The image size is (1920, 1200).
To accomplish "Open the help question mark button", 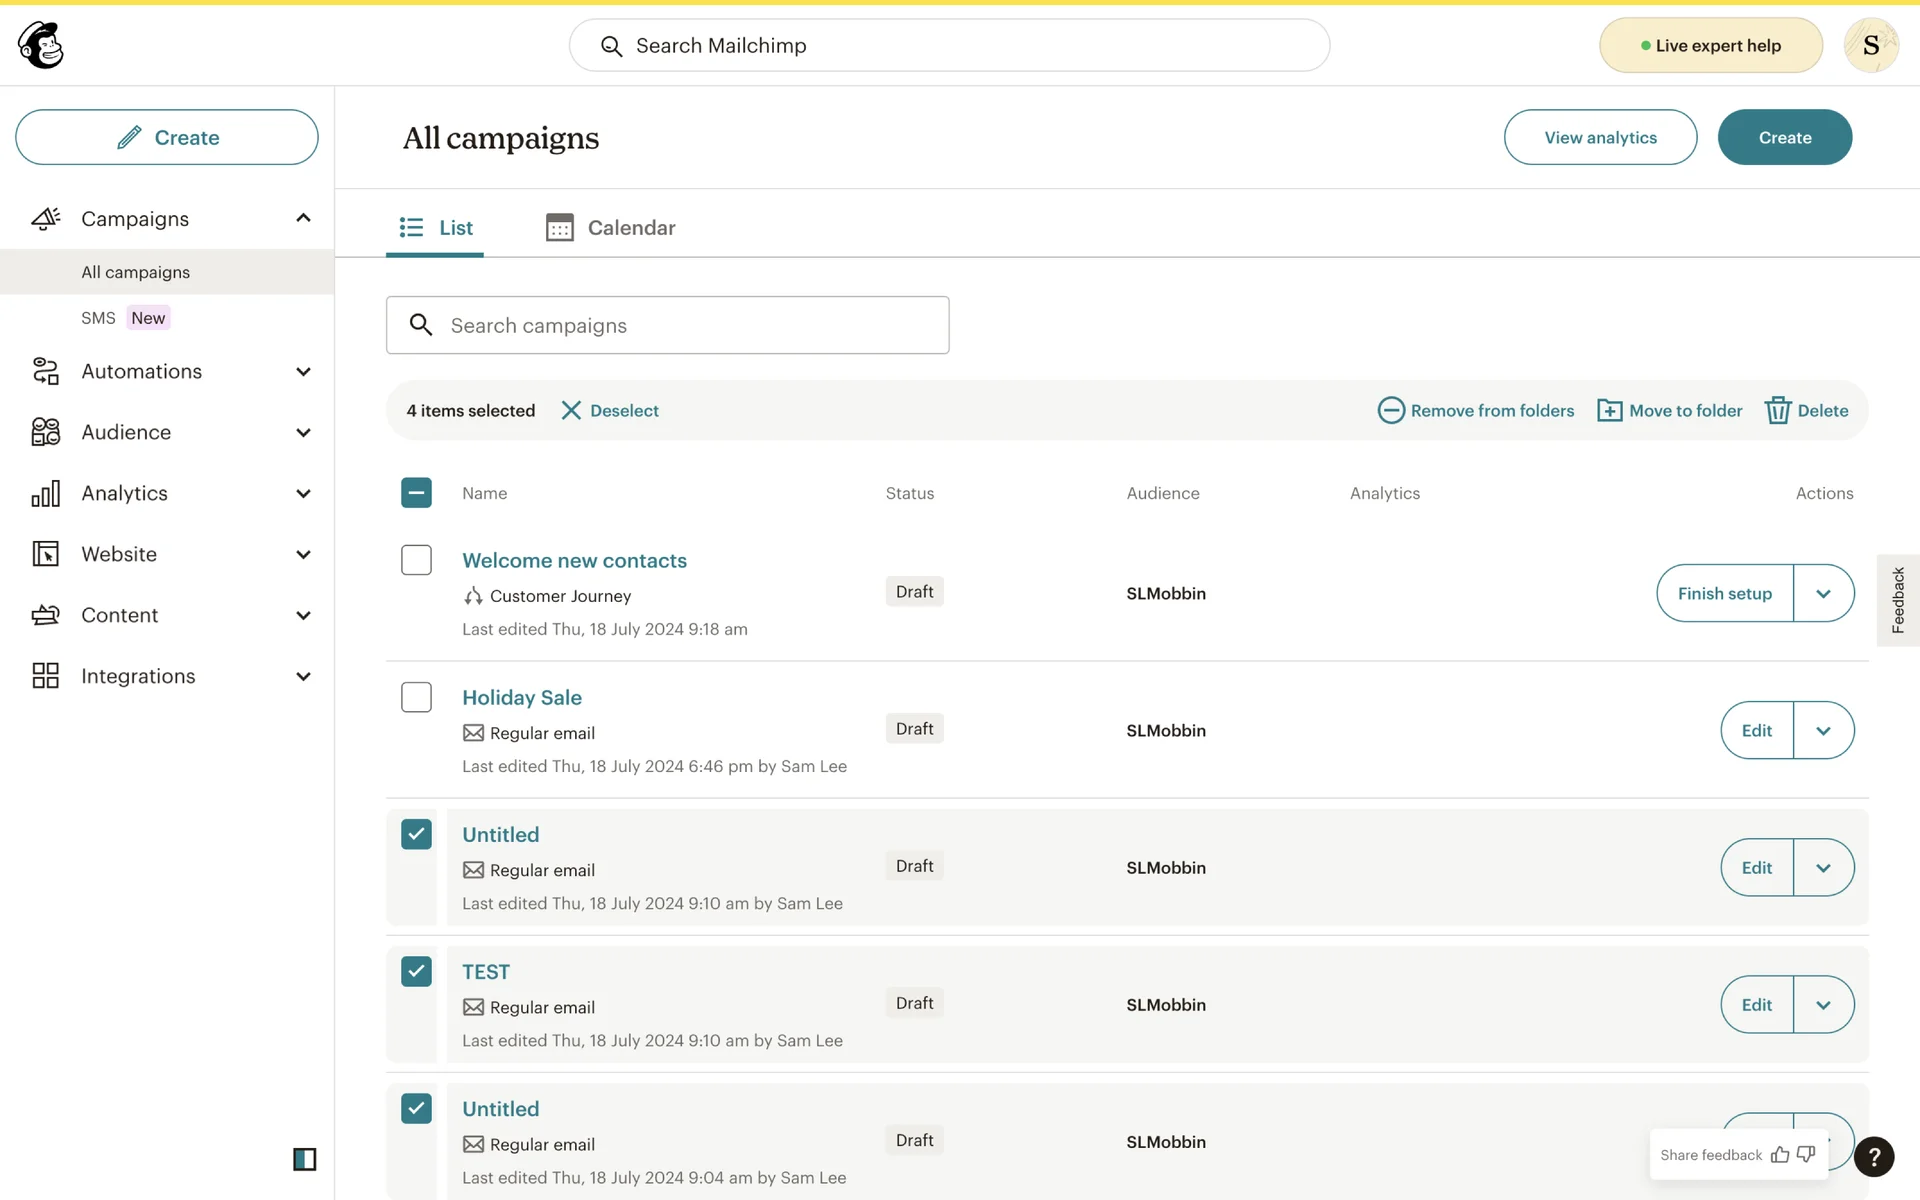I will point(1873,1157).
